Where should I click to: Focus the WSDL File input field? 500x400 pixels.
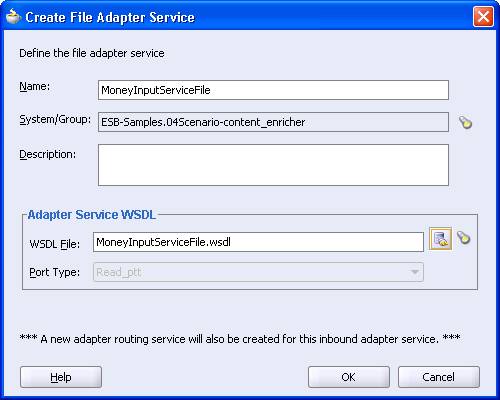click(258, 242)
